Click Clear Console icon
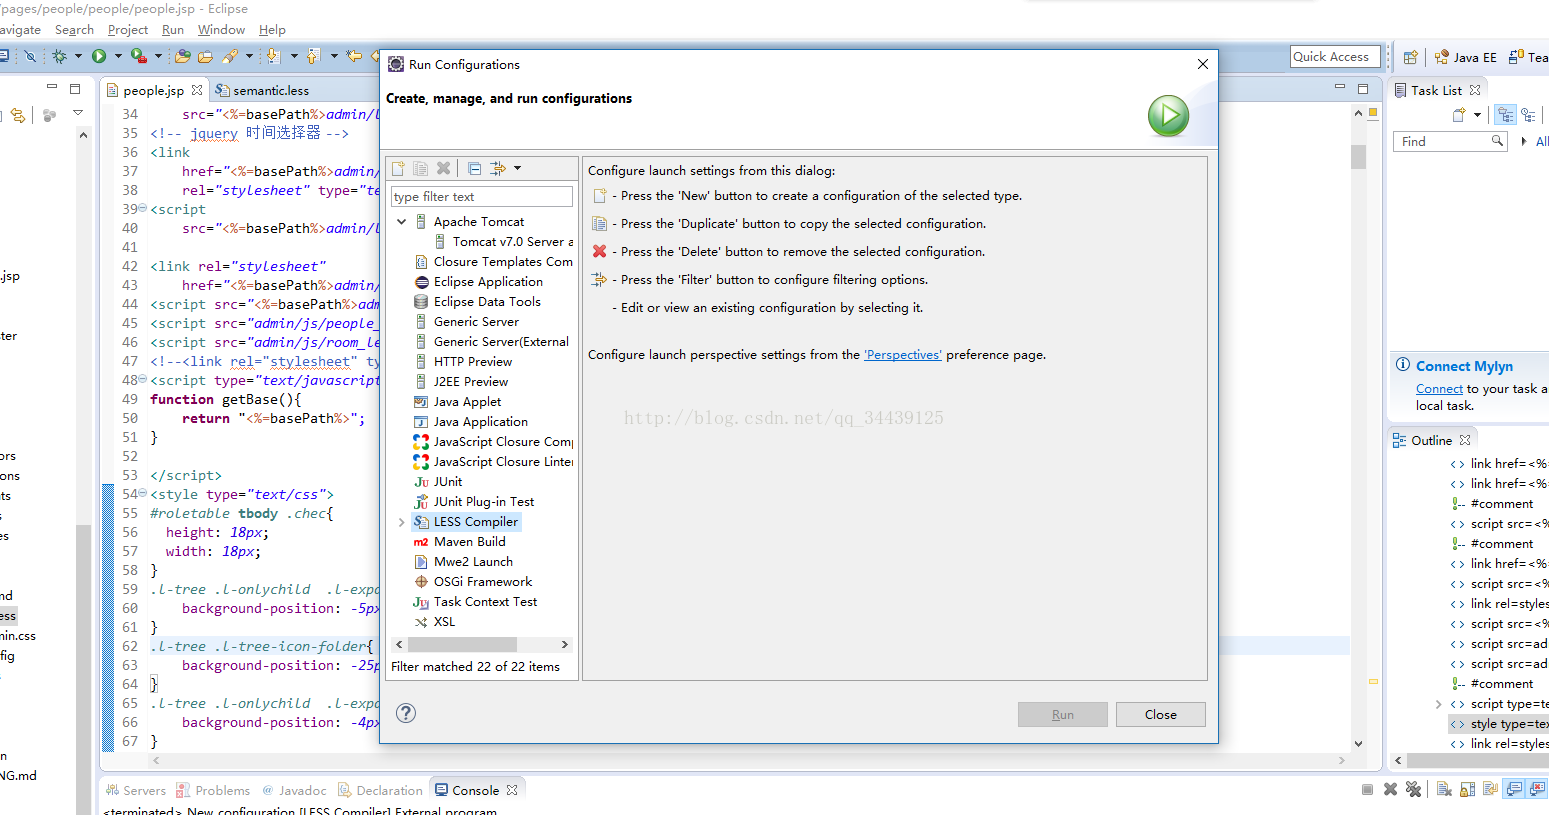The image size is (1549, 815). [1444, 789]
